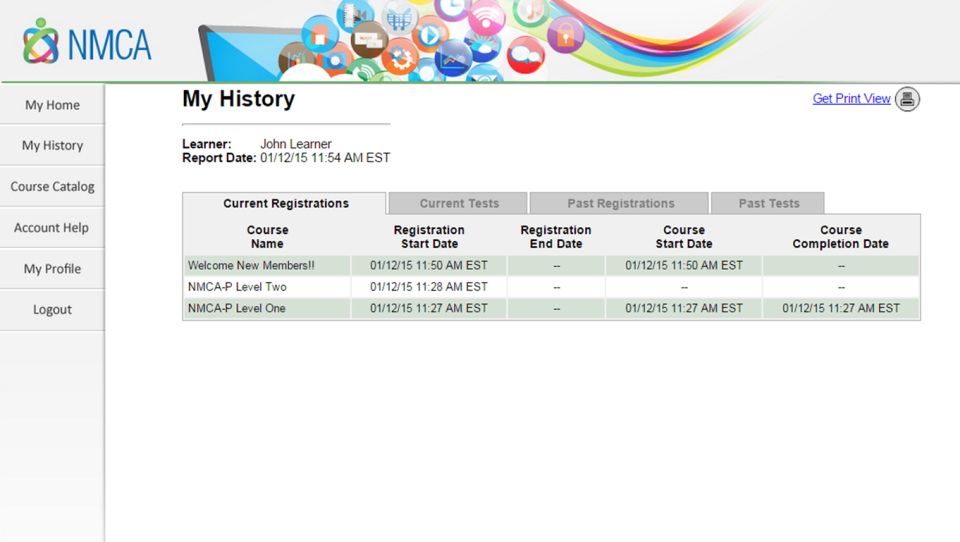Click the Course Name column header
The width and height of the screenshot is (960, 542).
click(x=268, y=236)
